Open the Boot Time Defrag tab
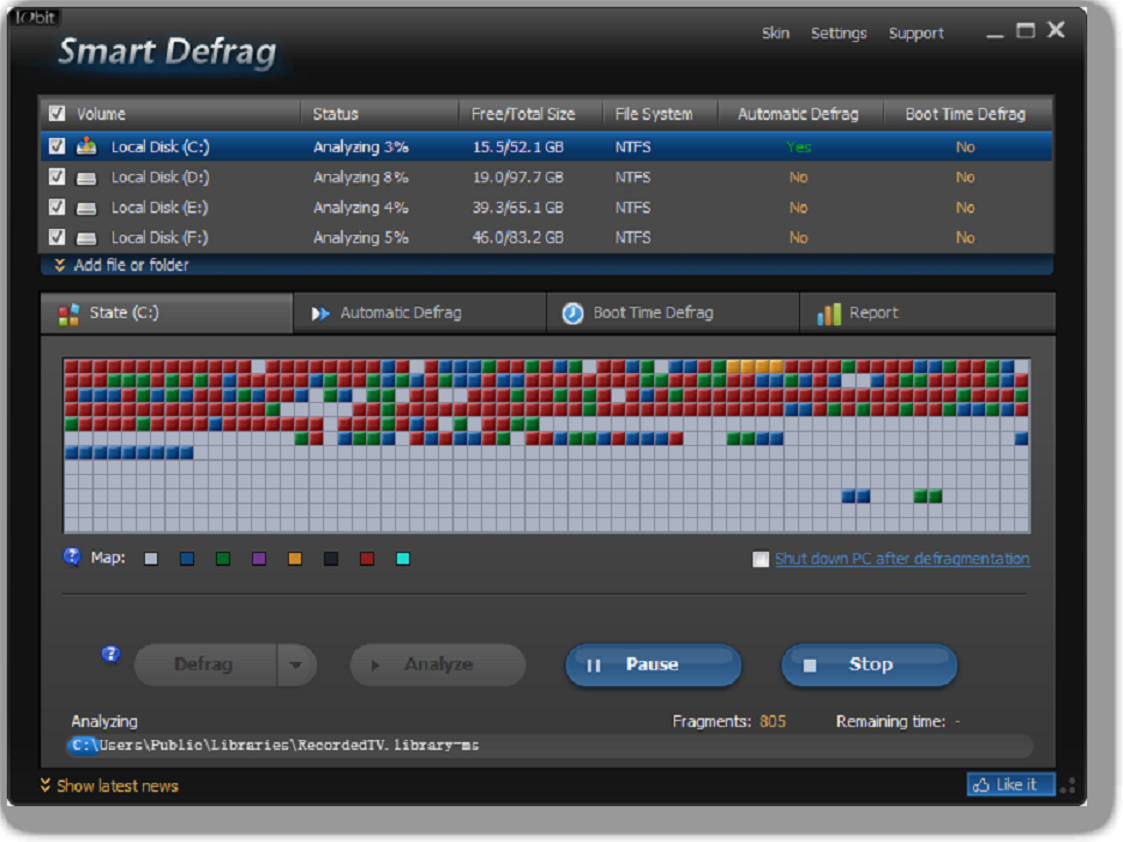This screenshot has height=842, width=1123. click(673, 313)
